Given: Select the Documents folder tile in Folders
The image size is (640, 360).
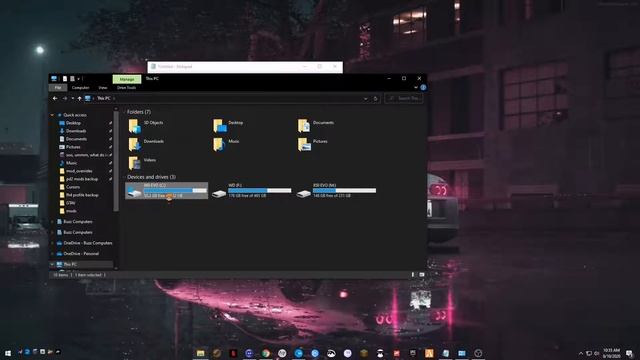Looking at the screenshot, I should (x=316, y=126).
